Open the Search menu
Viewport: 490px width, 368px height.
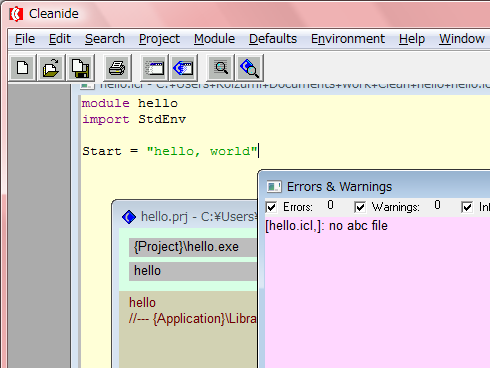coord(105,39)
